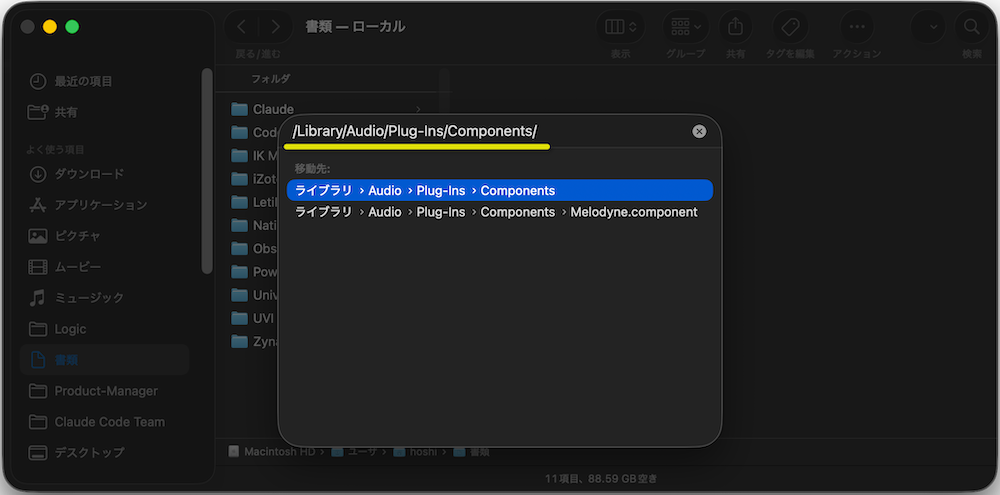Click the Nati… folder row

255,225
